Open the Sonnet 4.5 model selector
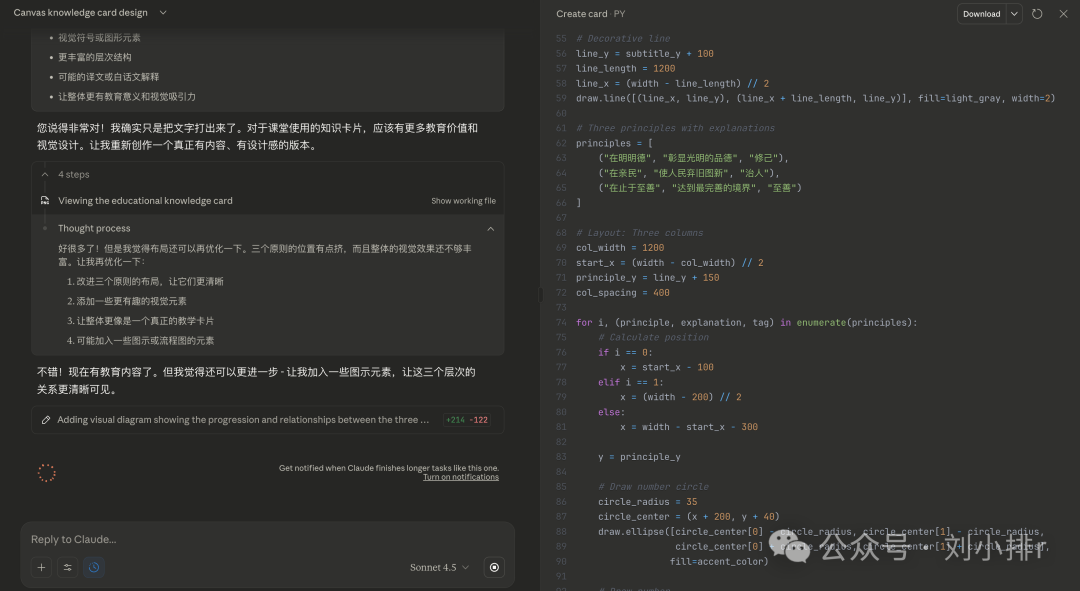The height and width of the screenshot is (591, 1080). coord(439,567)
